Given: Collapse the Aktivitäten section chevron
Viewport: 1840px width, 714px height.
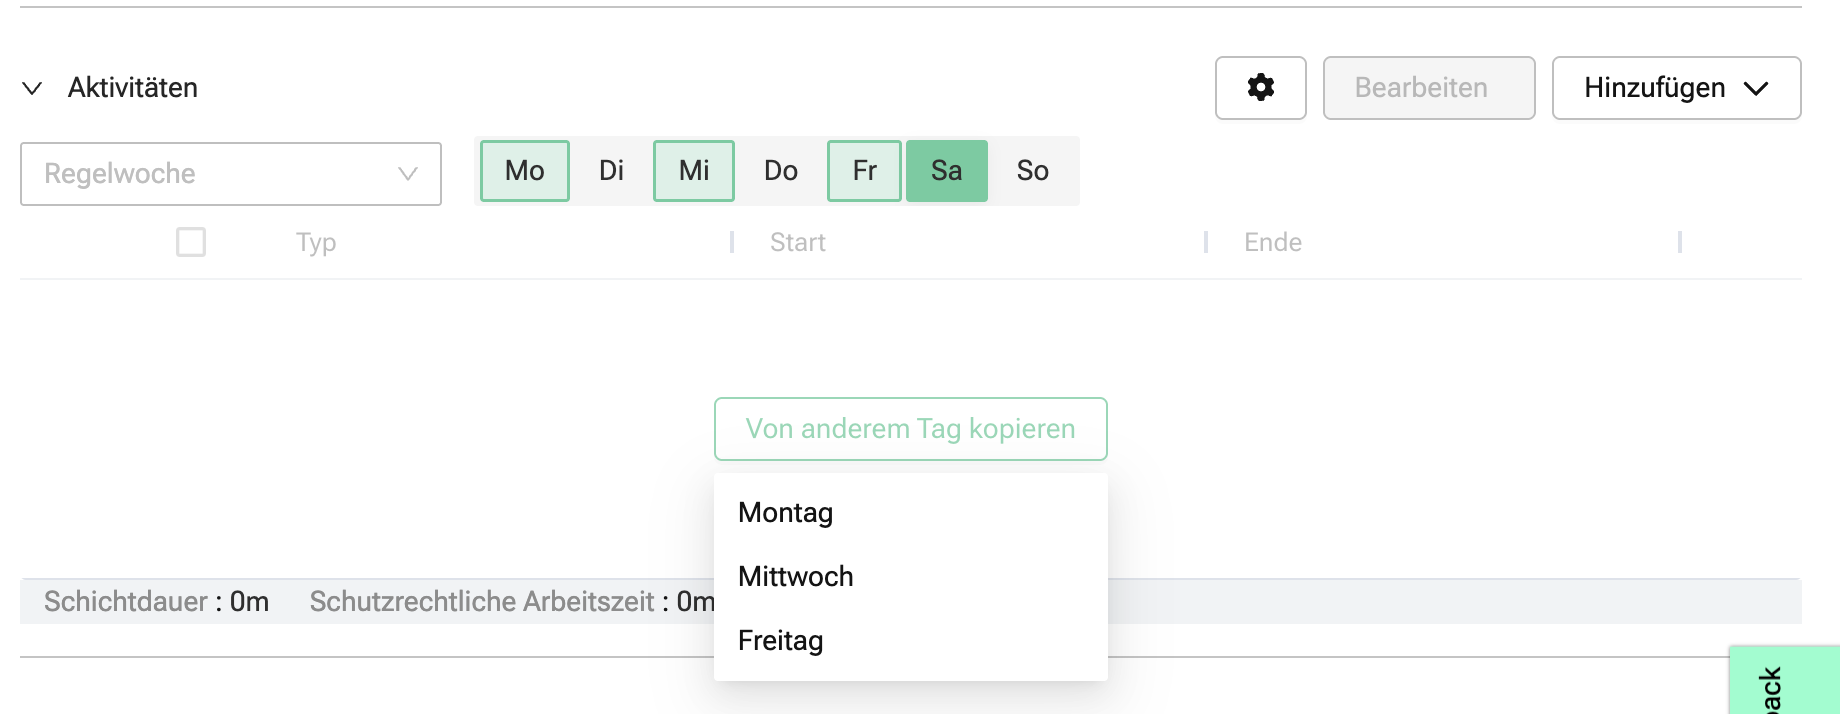Looking at the screenshot, I should click(x=32, y=88).
